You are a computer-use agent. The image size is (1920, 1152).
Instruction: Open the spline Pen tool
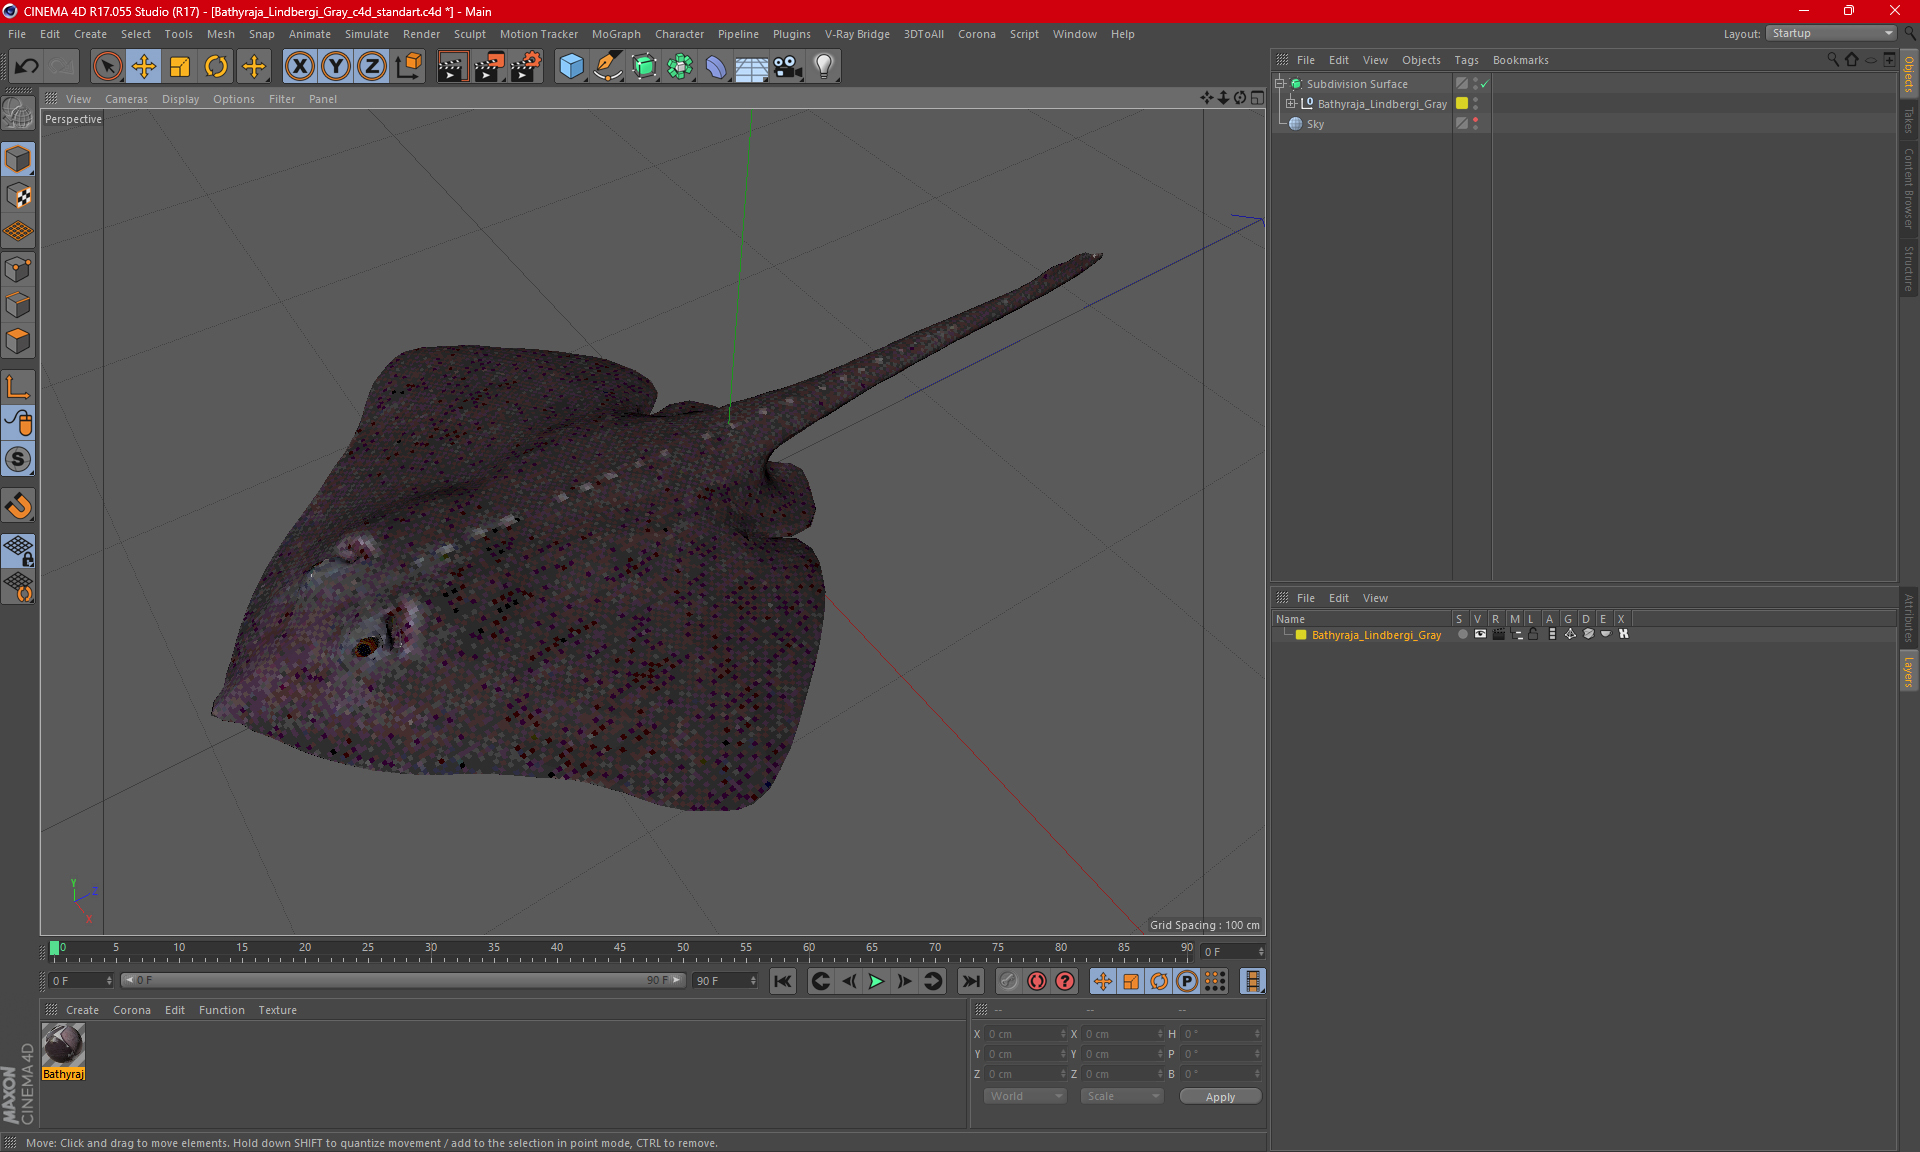(x=607, y=67)
